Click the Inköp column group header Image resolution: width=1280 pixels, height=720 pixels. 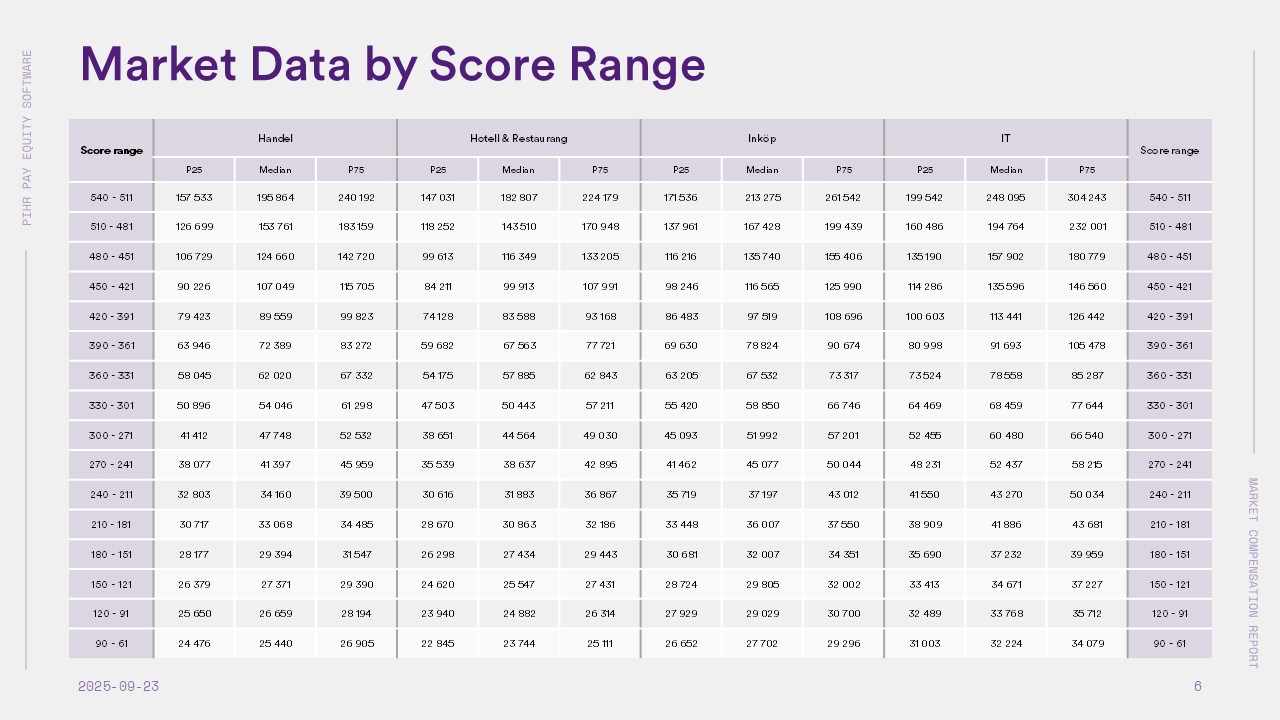762,138
